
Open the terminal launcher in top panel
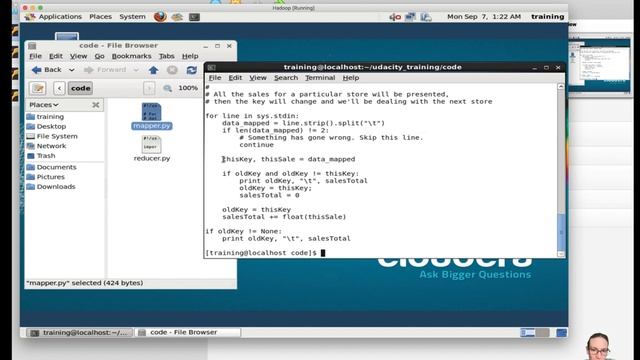pos(194,17)
